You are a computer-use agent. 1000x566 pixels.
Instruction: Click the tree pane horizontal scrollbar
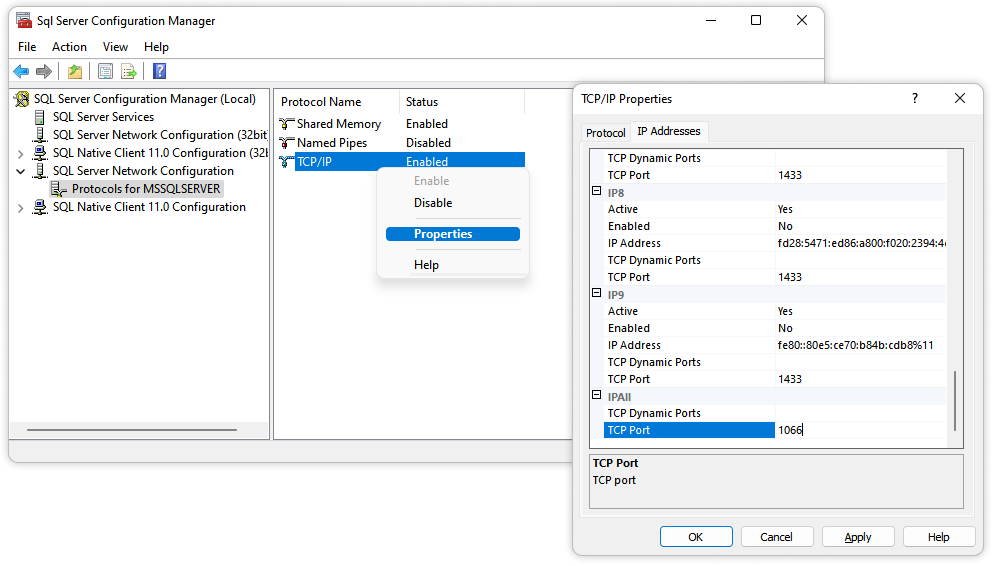click(131, 430)
